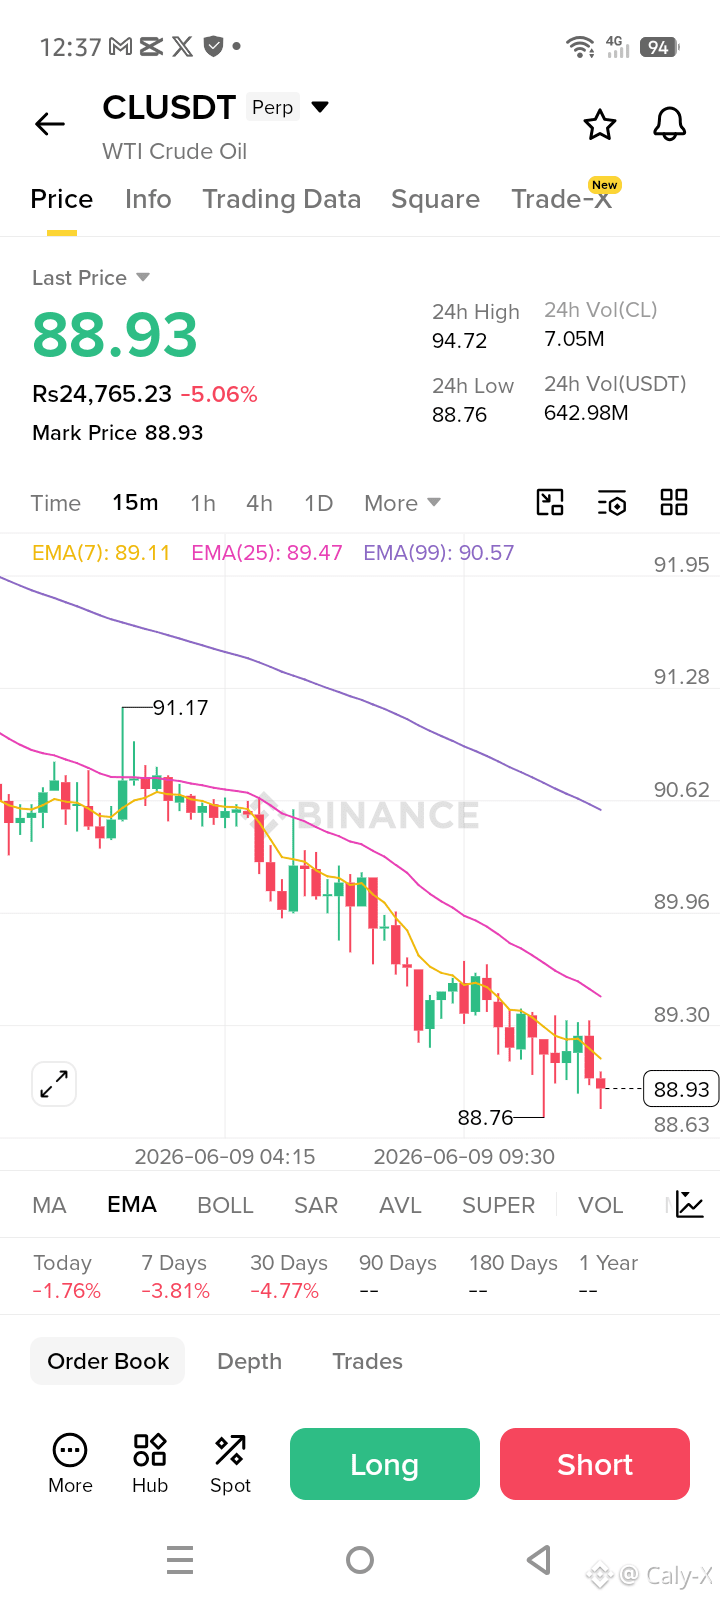Tap the 24h High 94.72 value
The height and width of the screenshot is (1600, 720).
[x=460, y=341]
